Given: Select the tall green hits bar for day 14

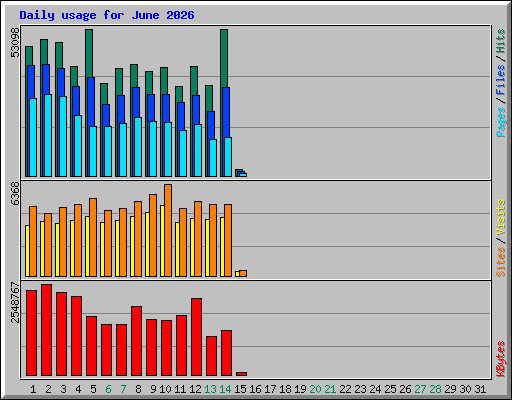Looking at the screenshot, I should (x=224, y=58).
